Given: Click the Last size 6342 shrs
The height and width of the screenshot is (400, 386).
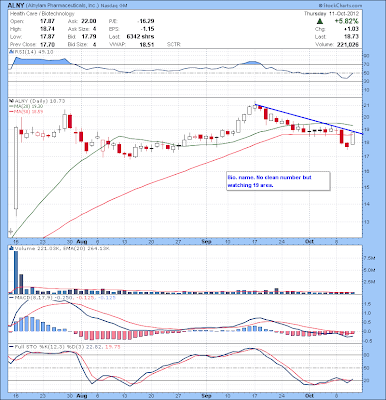Looking at the screenshot, I should coord(141,37).
